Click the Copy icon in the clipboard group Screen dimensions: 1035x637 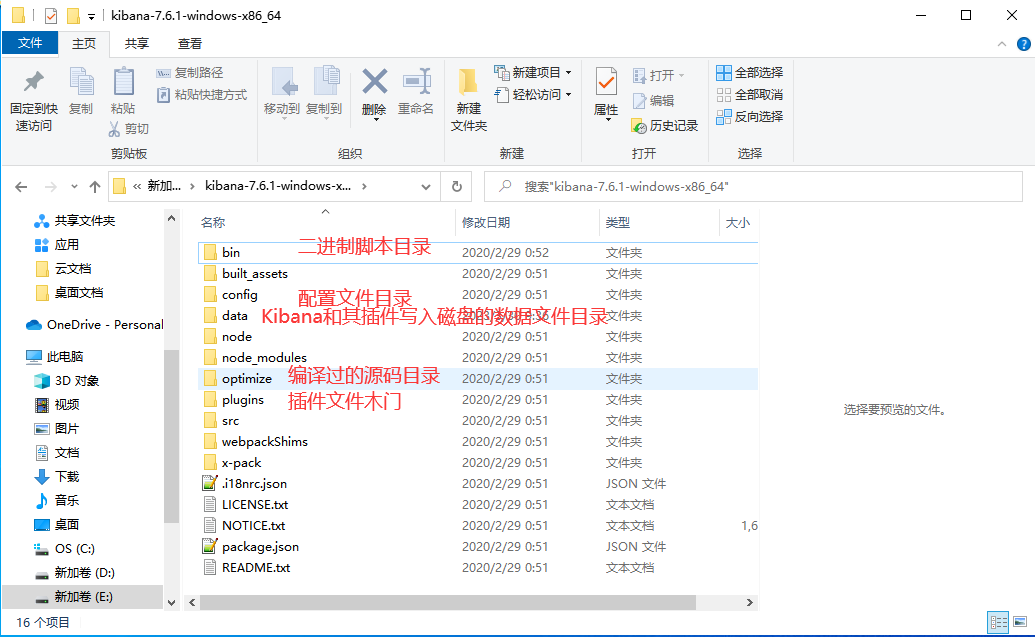pyautogui.click(x=81, y=82)
